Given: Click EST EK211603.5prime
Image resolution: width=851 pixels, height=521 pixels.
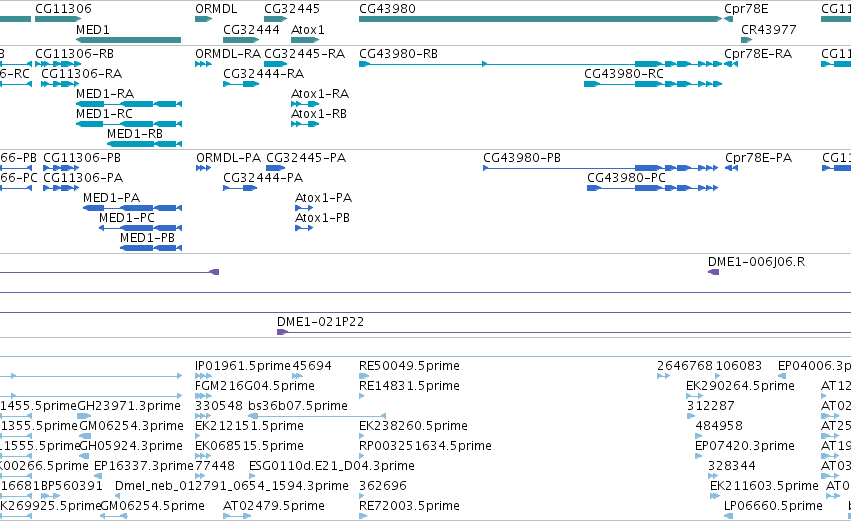Looking at the screenshot, I should (x=714, y=497).
